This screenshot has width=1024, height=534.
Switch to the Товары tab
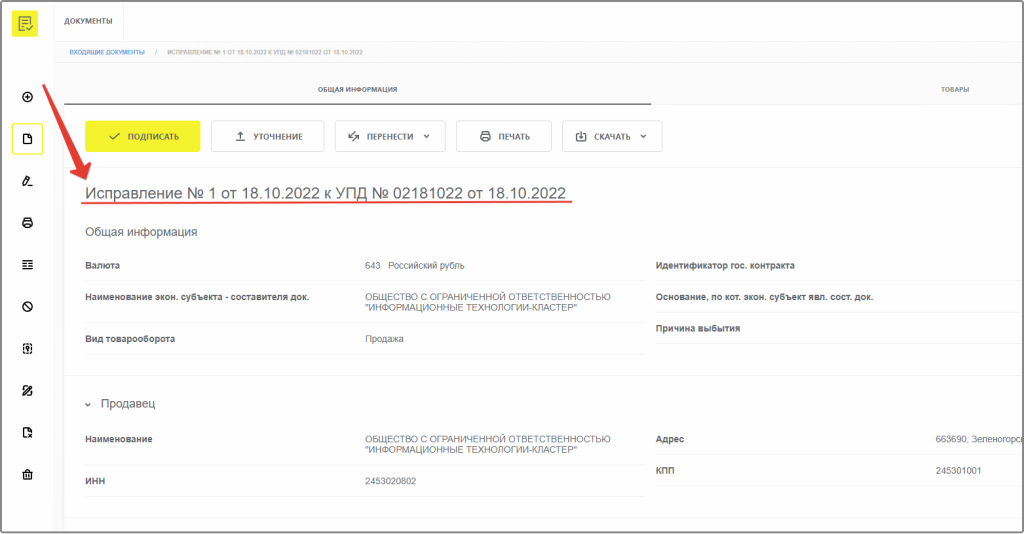coord(955,89)
